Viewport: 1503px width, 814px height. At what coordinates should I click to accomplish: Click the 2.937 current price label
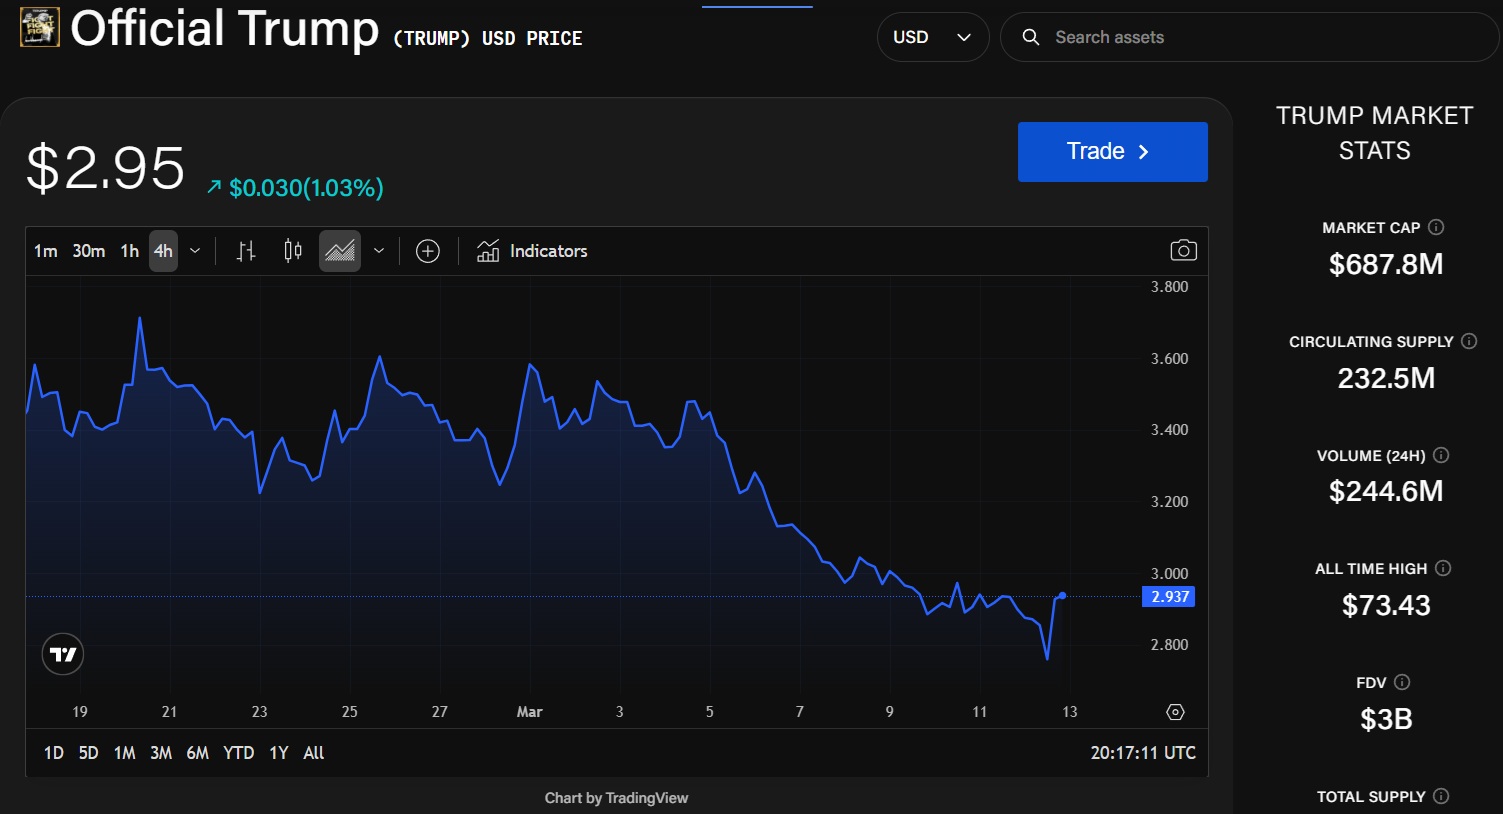(1169, 597)
